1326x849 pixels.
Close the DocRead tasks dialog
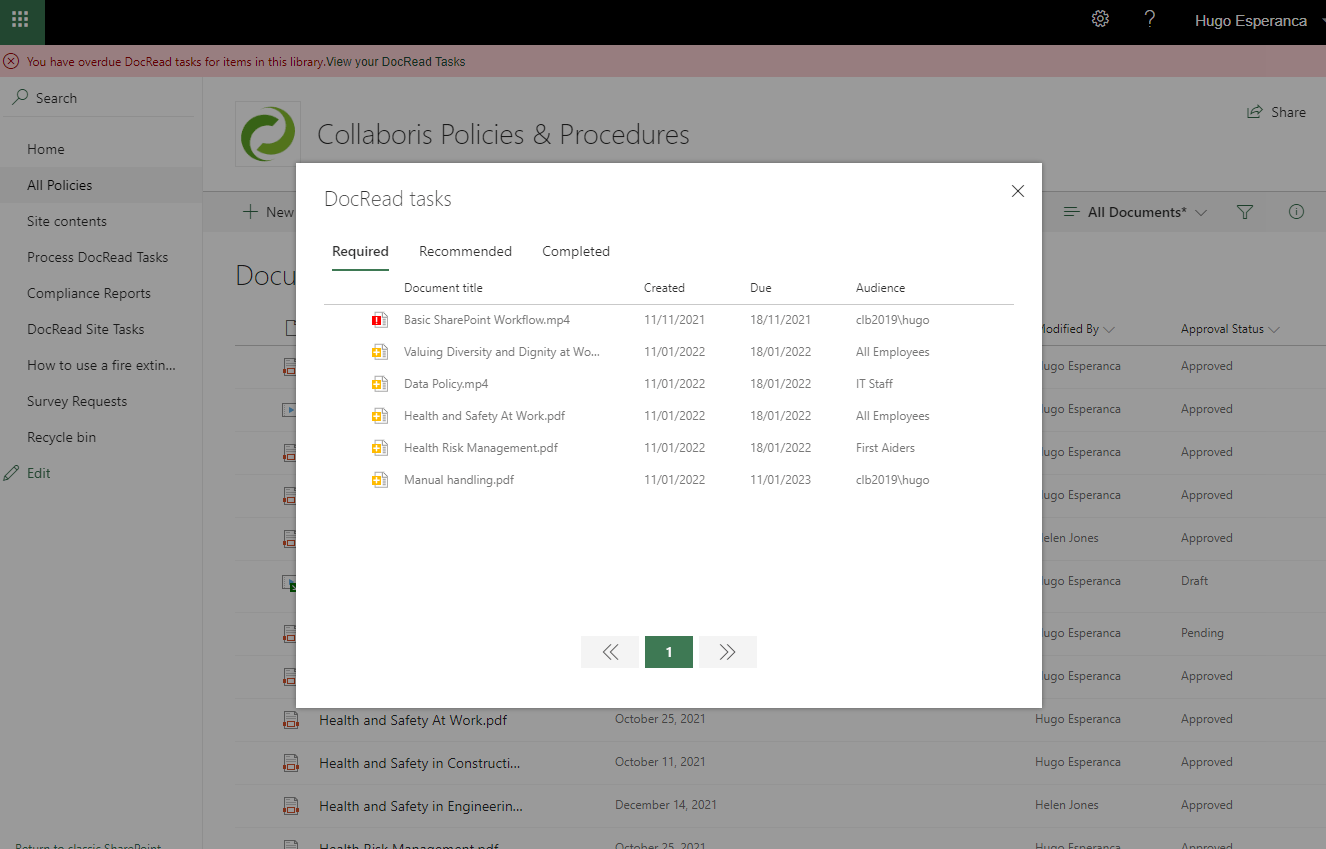point(1018,191)
